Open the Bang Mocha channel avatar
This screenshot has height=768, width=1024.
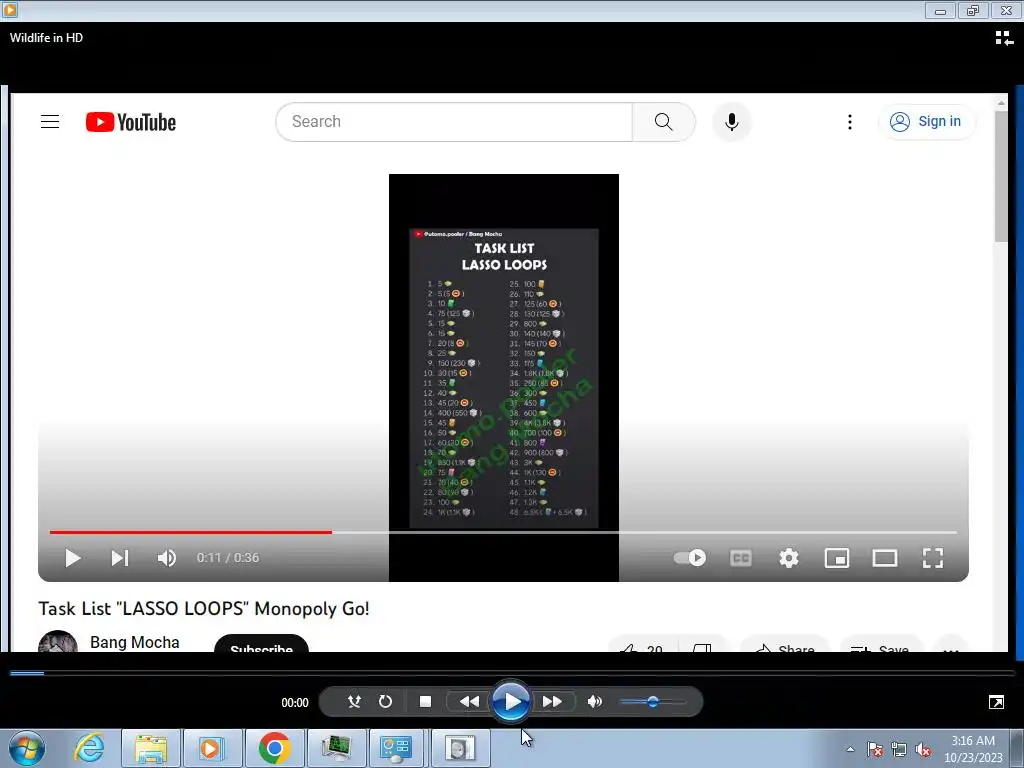tap(58, 642)
